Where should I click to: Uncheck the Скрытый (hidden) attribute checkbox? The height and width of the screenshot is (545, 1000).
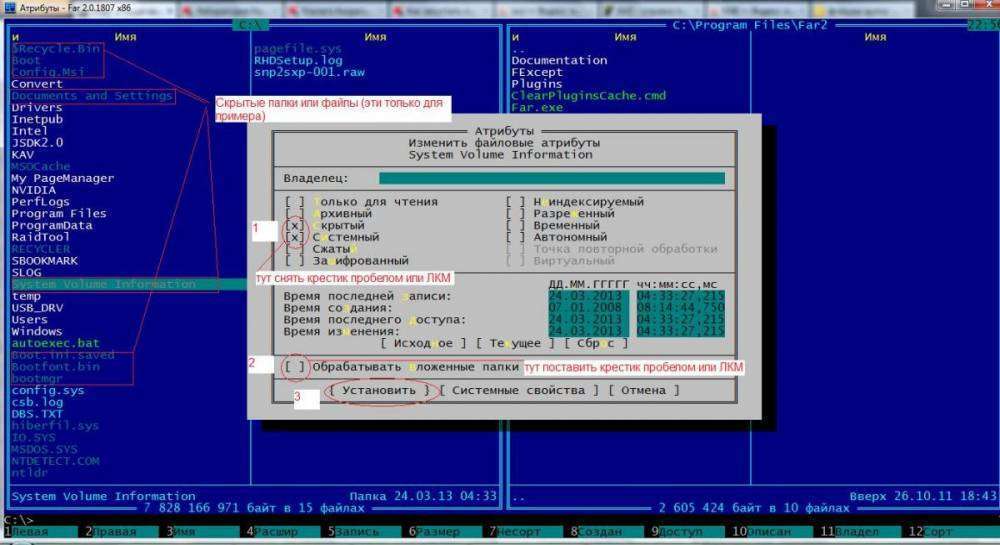point(295,226)
